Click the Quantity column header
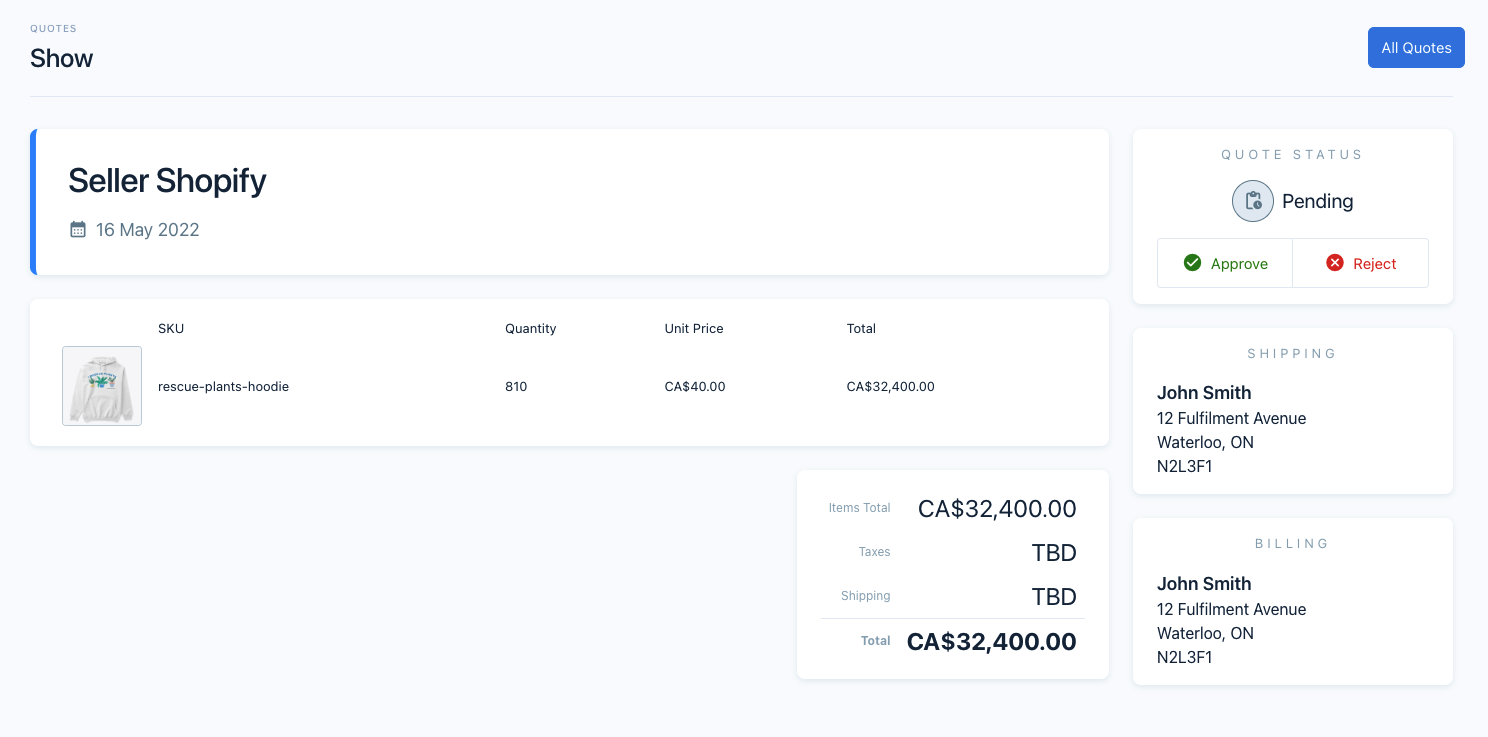This screenshot has width=1488, height=737. [x=530, y=328]
